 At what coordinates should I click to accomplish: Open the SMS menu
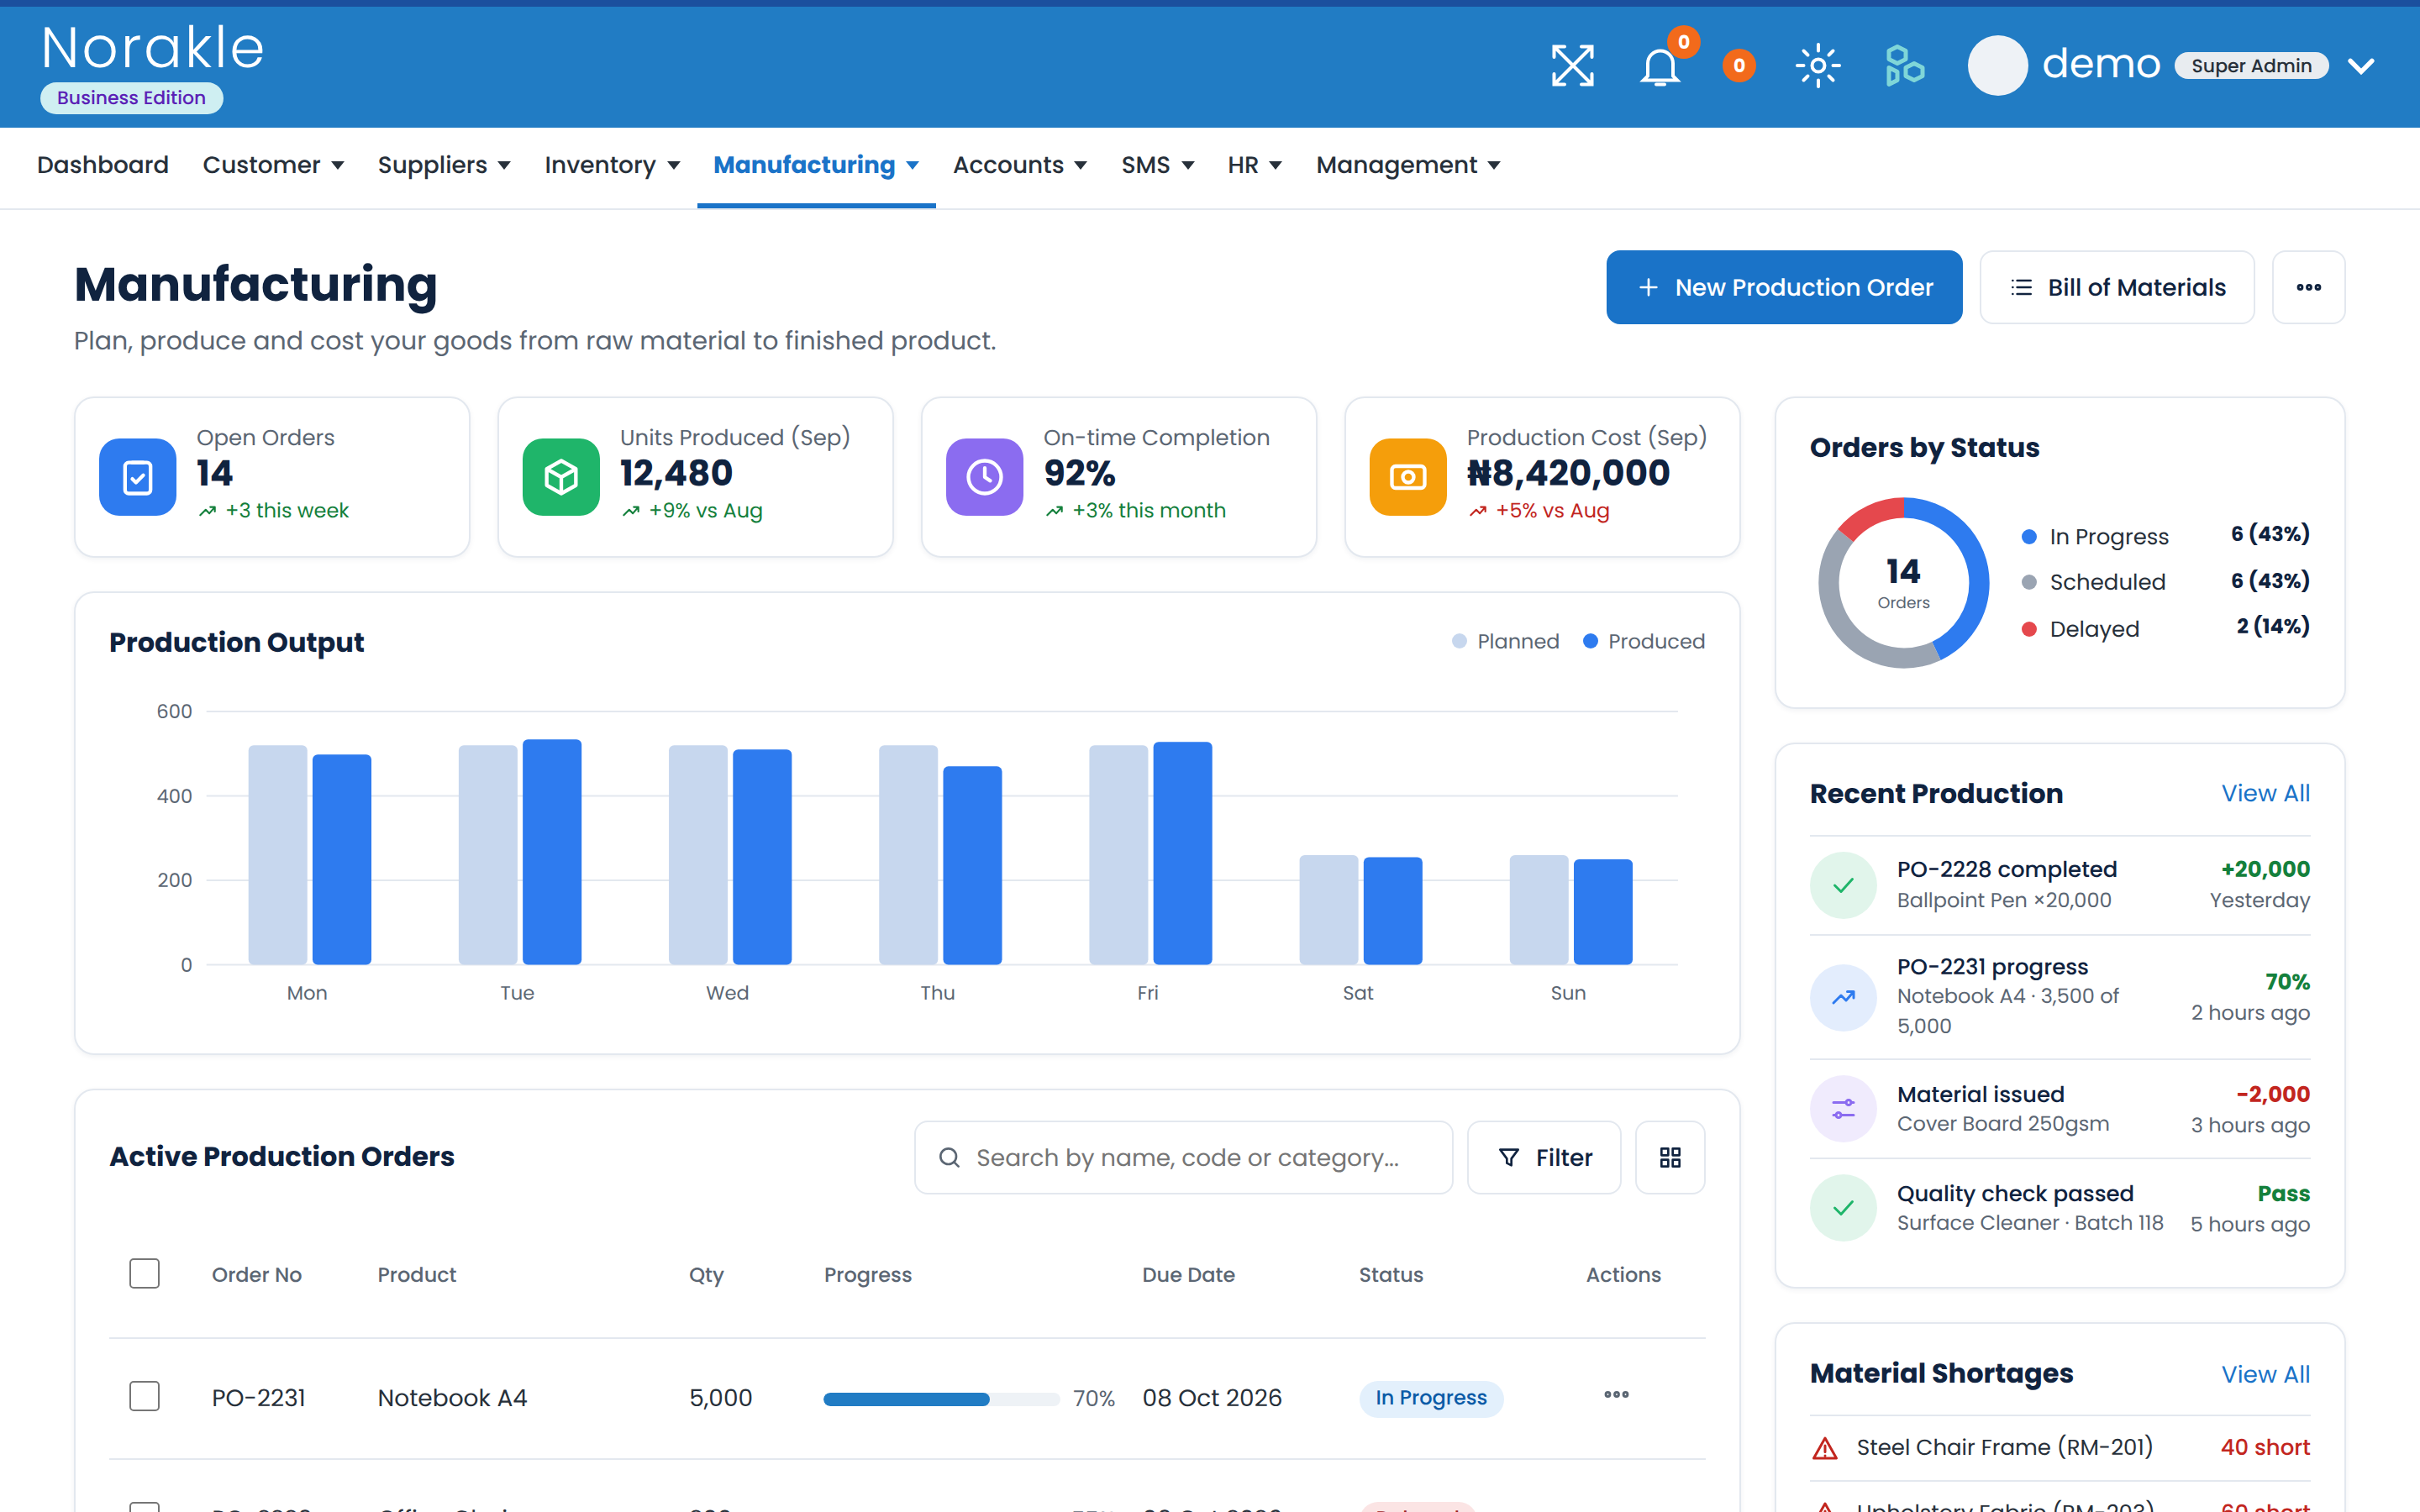coord(1157,165)
